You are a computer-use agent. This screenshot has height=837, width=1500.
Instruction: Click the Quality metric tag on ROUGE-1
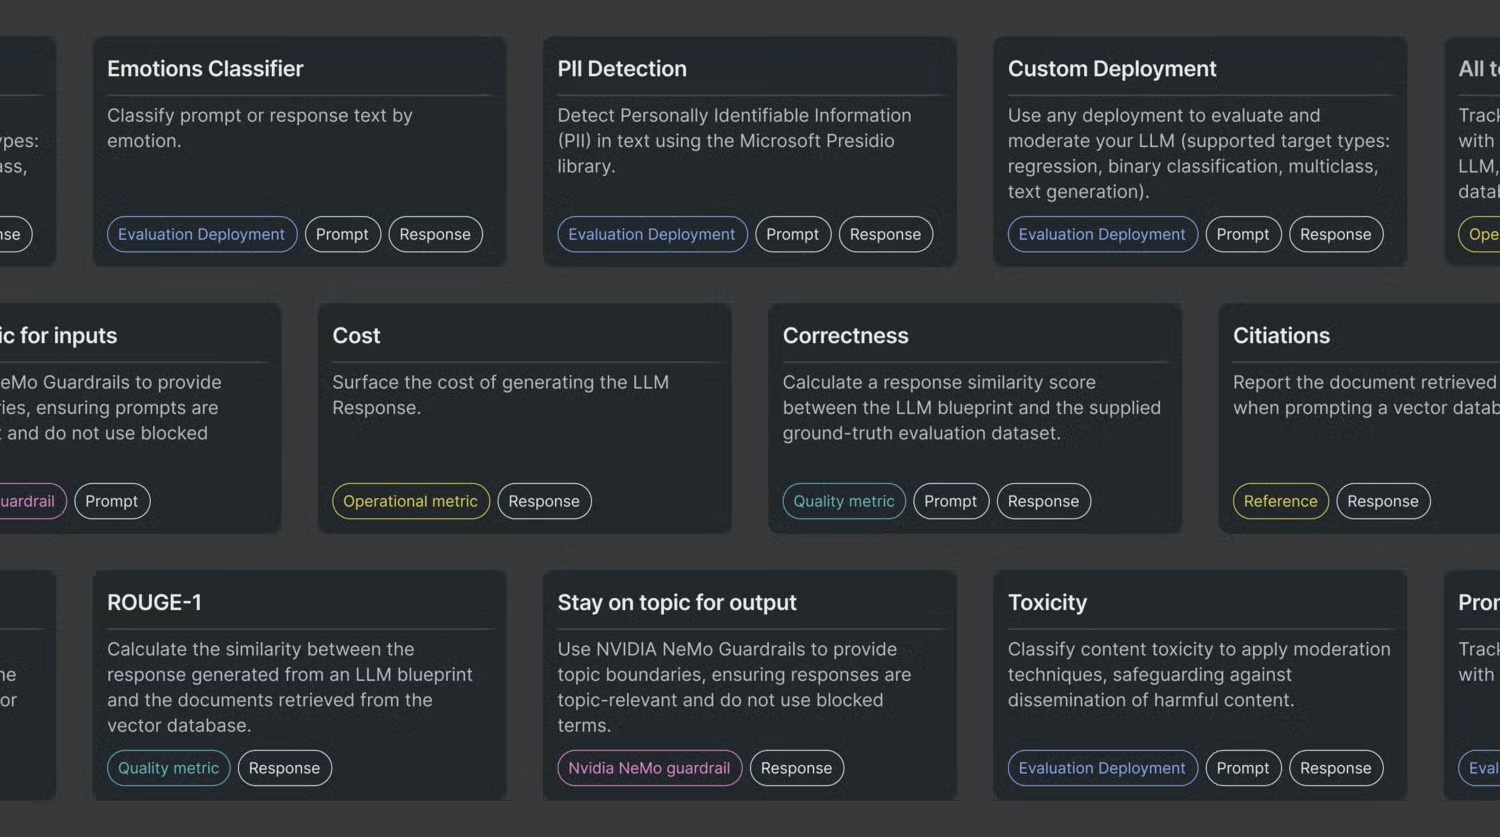tap(168, 768)
